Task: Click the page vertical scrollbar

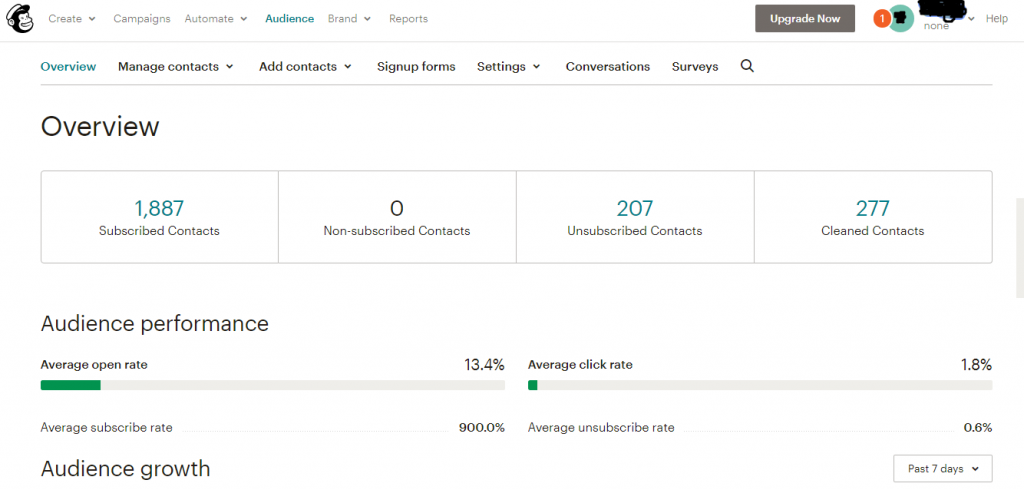Action: (1020, 248)
